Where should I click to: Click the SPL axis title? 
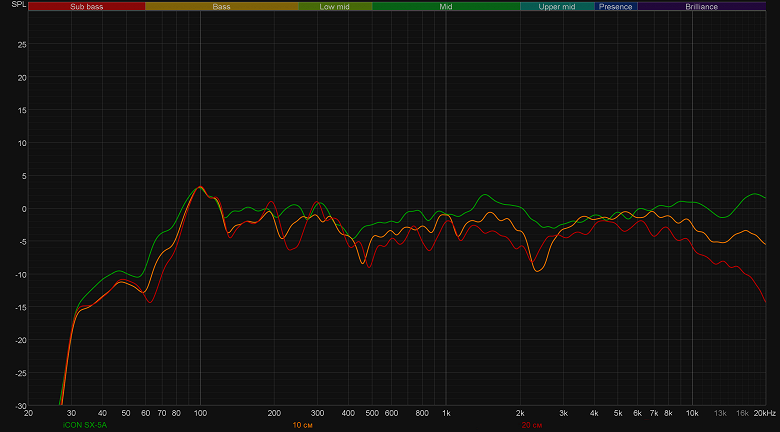point(18,4)
